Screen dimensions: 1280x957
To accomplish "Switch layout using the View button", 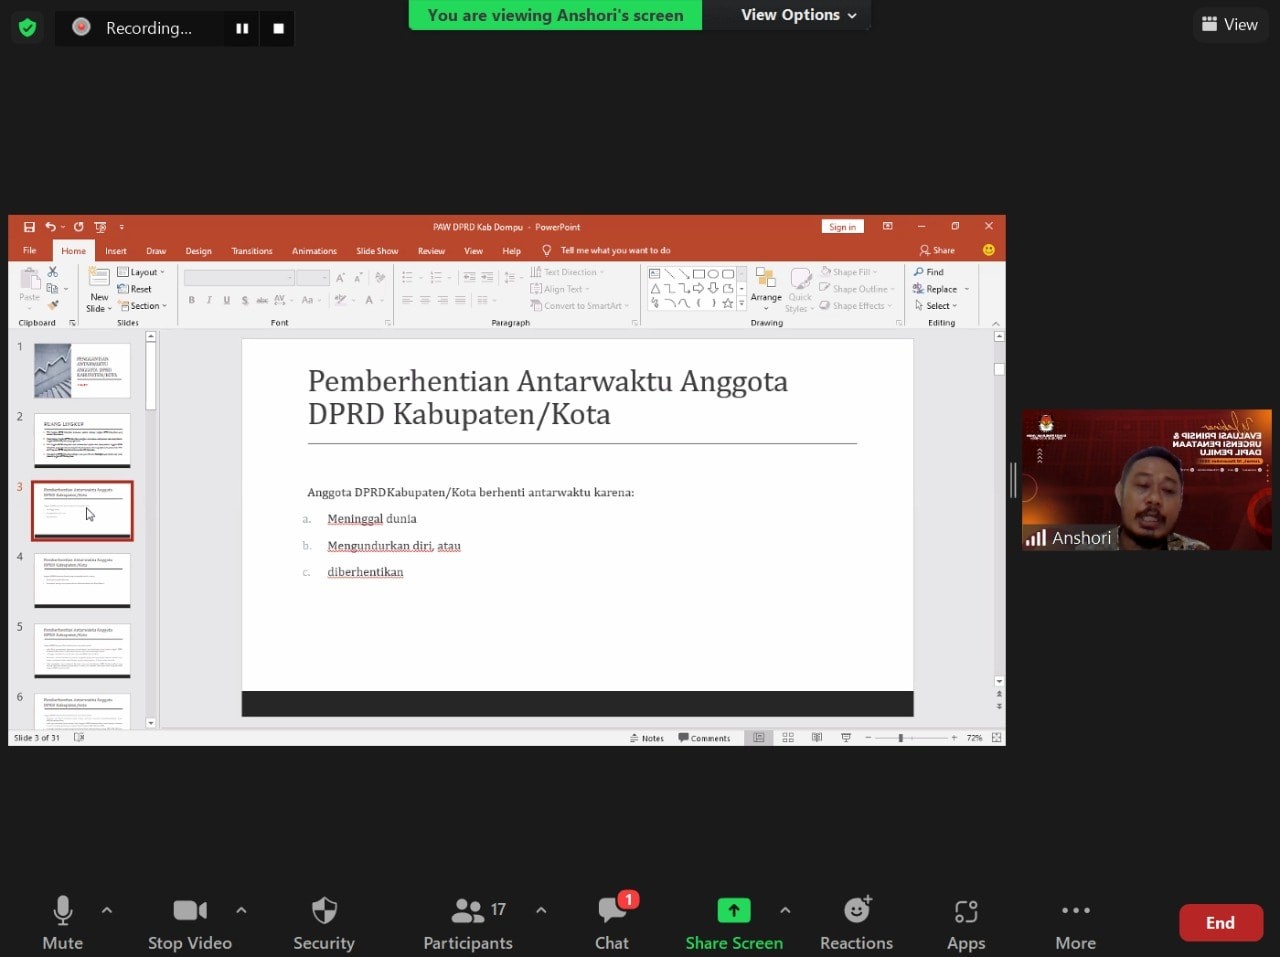I will tap(1229, 25).
